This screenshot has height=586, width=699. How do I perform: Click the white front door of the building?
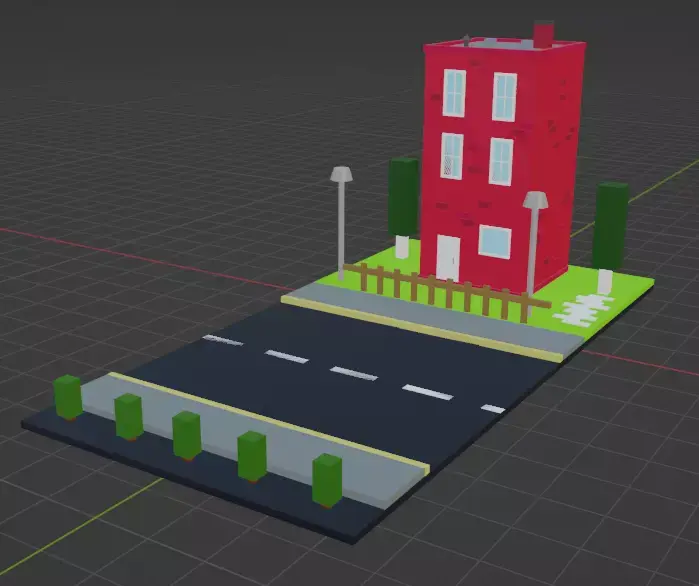(448, 258)
